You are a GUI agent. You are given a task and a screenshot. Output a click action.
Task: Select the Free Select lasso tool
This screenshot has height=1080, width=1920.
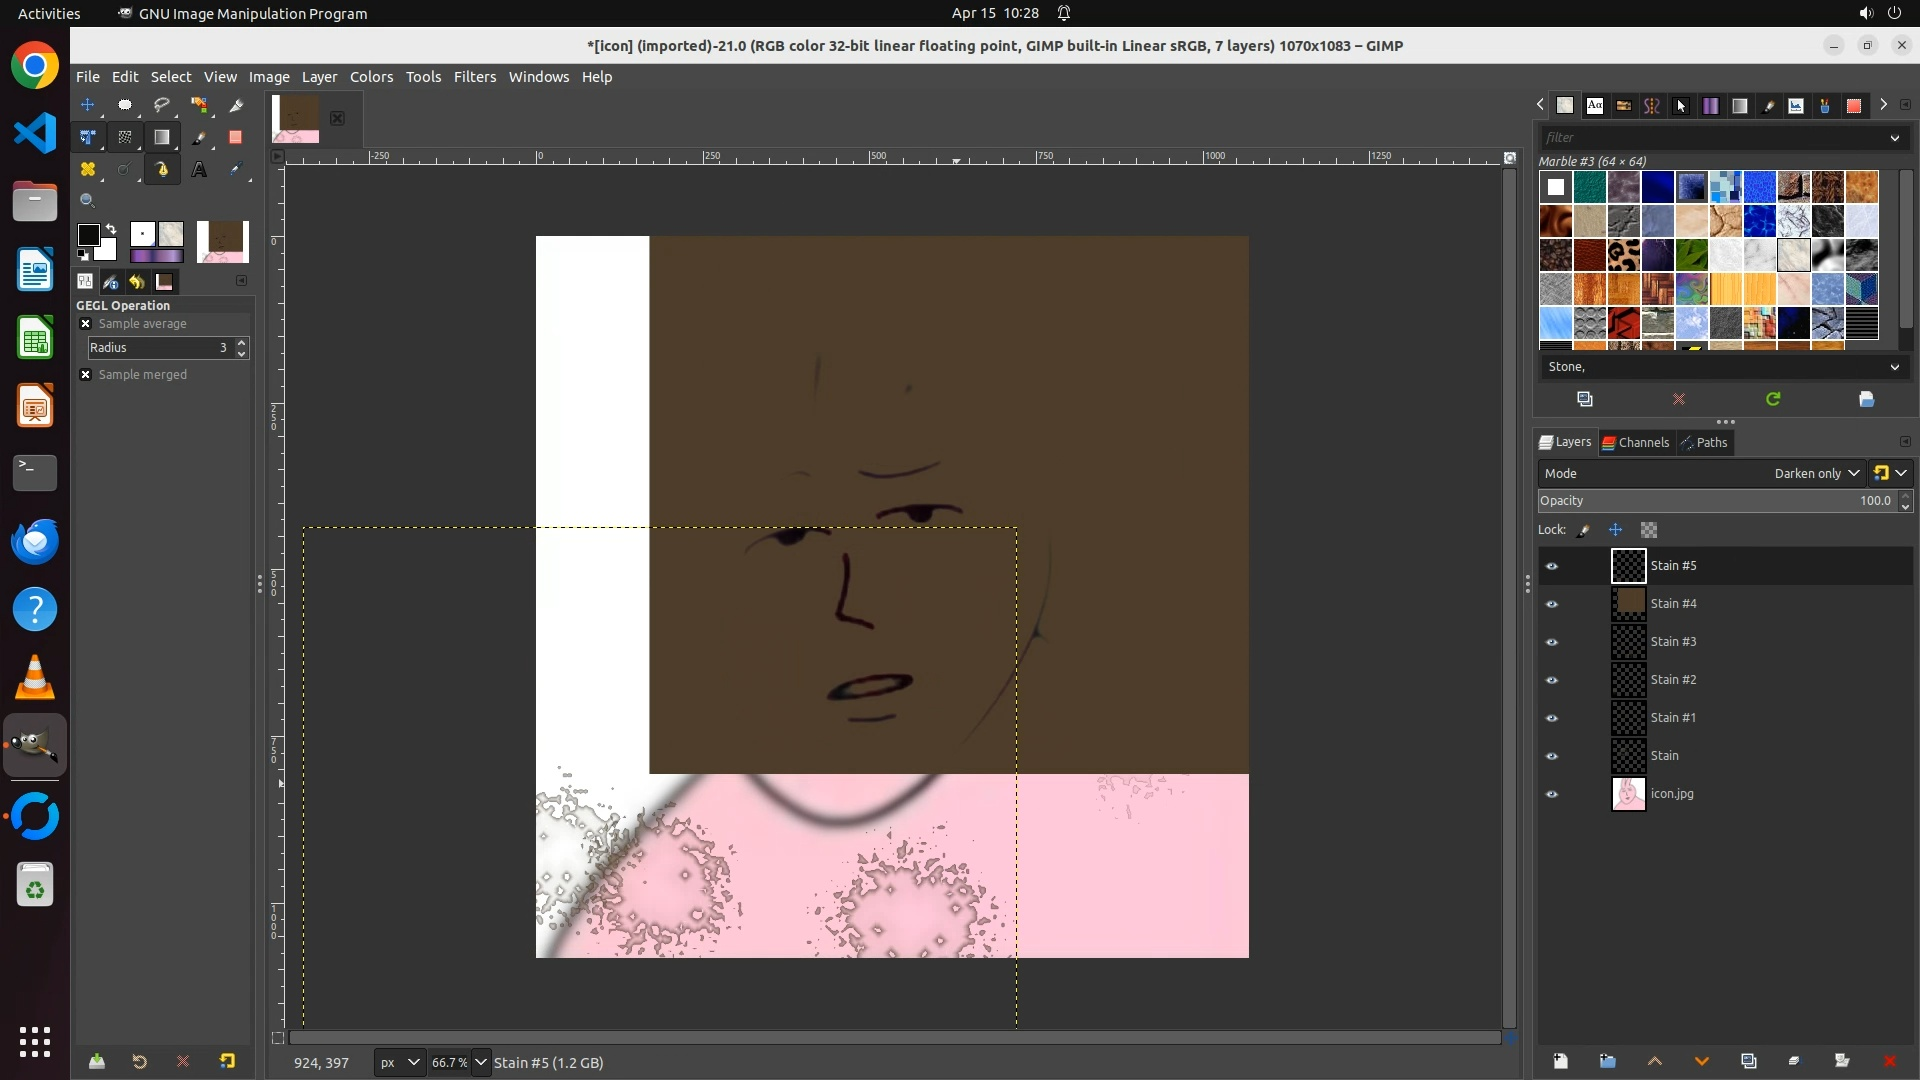pos(162,105)
